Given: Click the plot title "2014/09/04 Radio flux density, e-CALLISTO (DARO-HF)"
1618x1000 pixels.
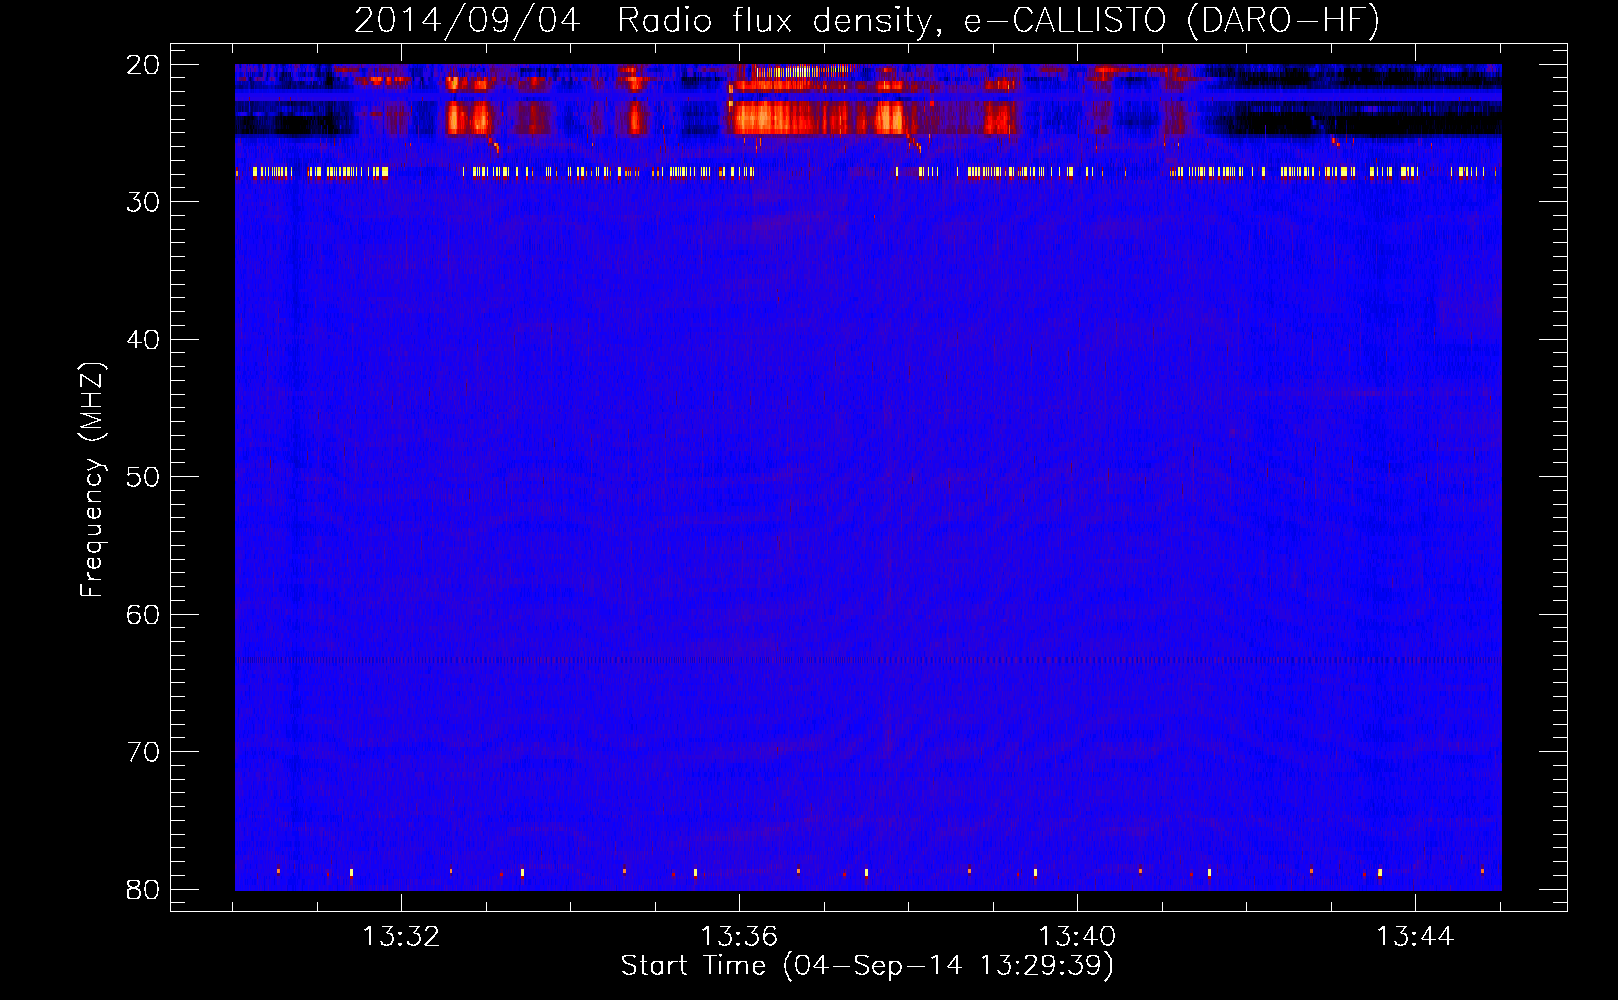Looking at the screenshot, I should coord(867,20).
